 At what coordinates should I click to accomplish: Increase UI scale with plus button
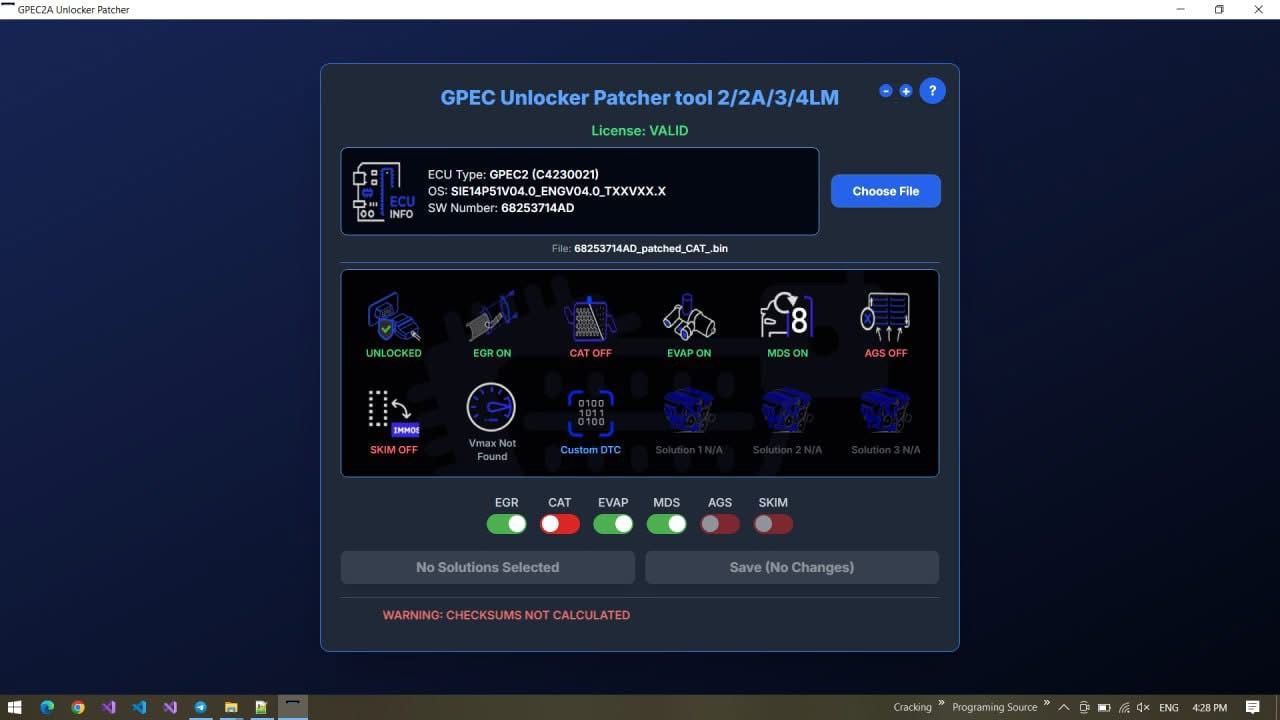point(906,91)
